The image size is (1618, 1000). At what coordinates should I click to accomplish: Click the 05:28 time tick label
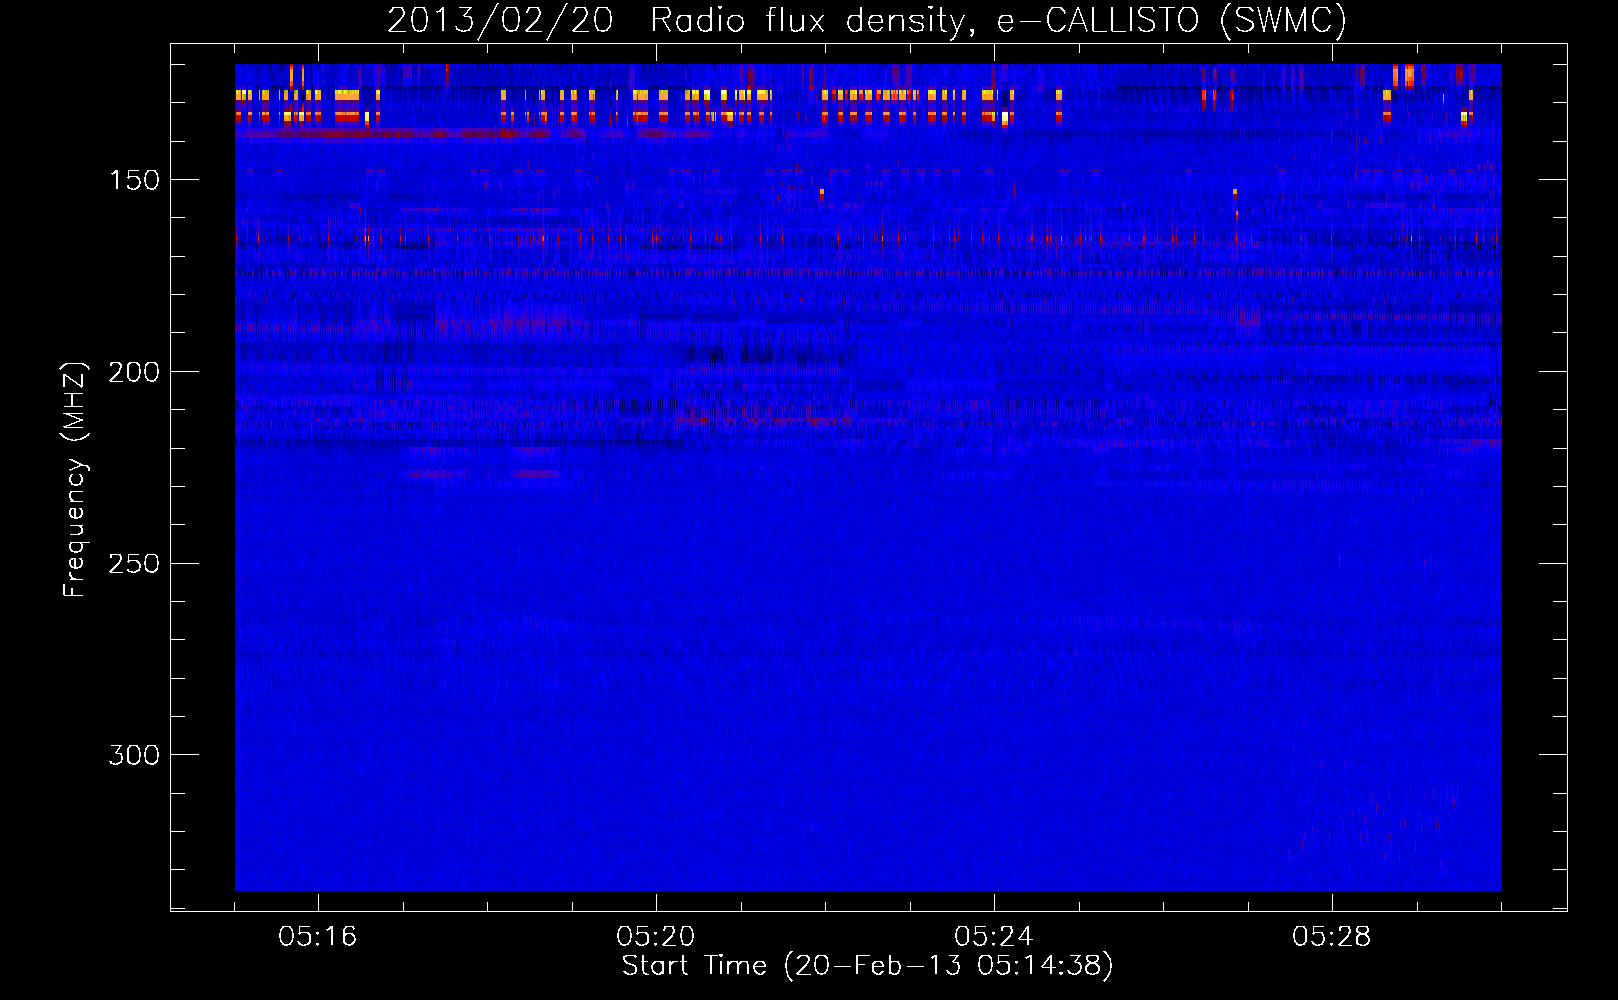click(x=1332, y=937)
